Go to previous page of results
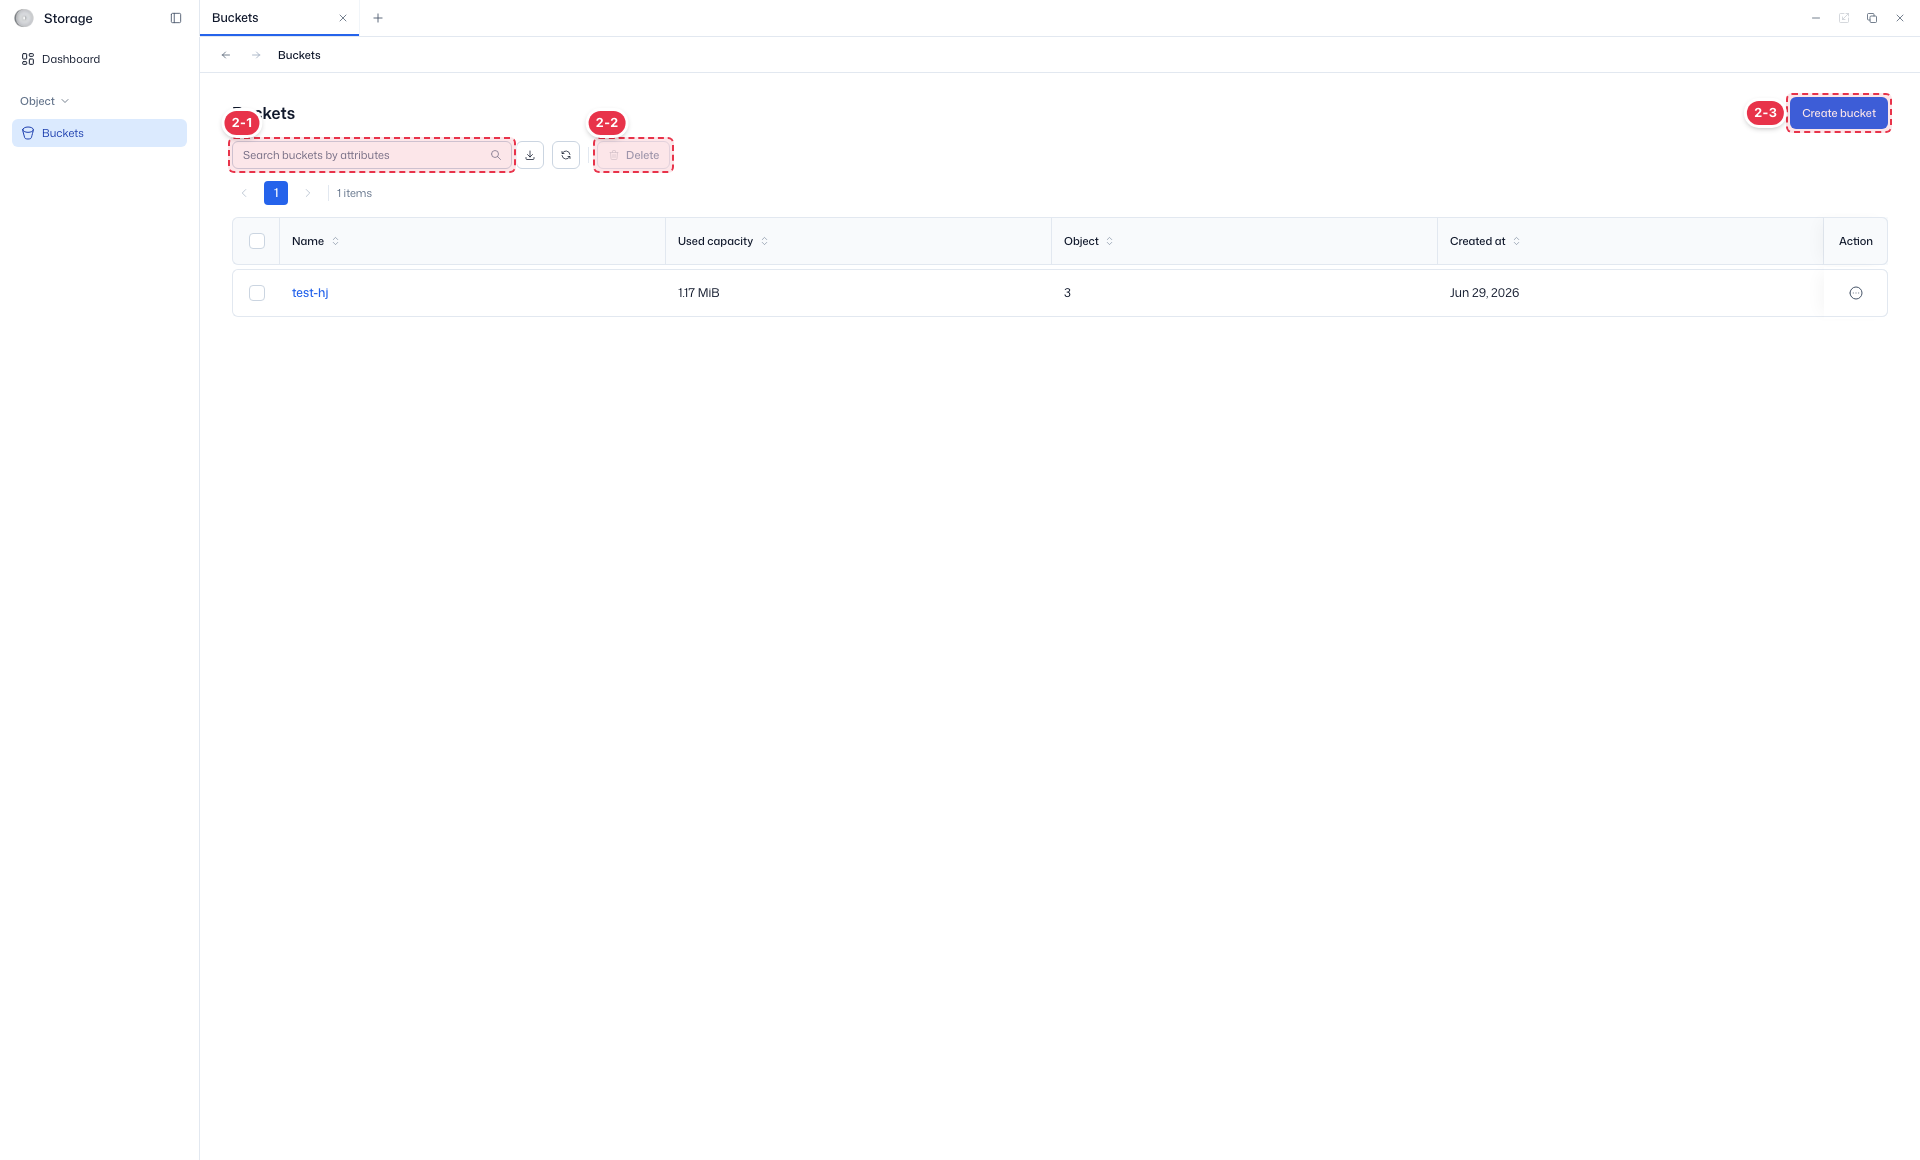Screen dimensions: 1920x1160 point(244,193)
